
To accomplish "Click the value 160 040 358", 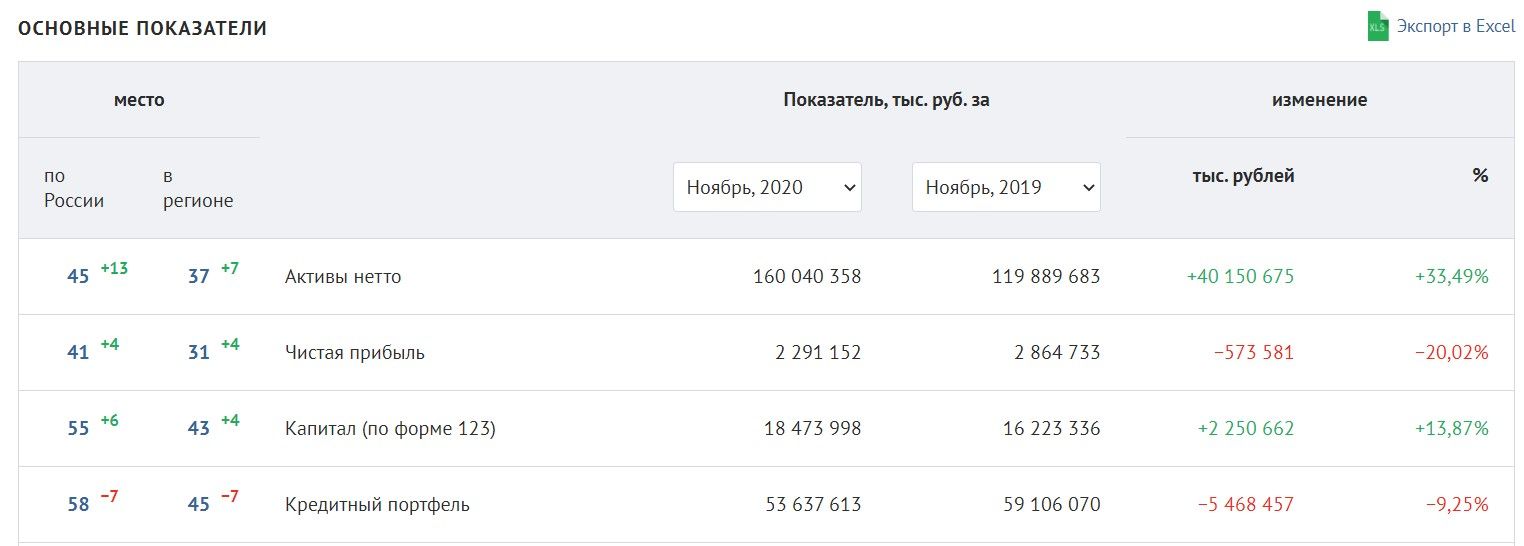I will tap(807, 277).
